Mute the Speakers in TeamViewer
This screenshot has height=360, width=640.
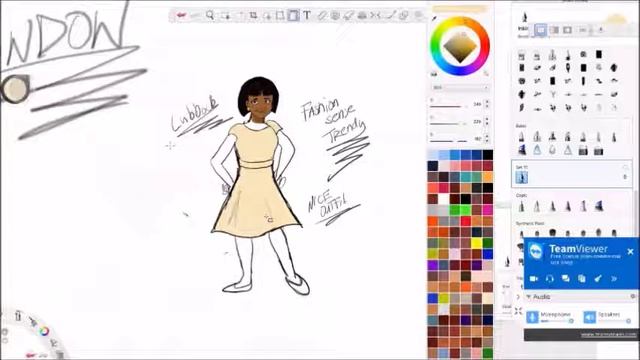tap(589, 317)
